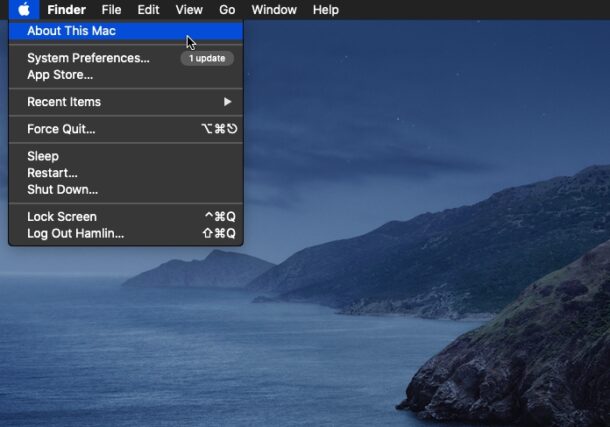Open the View menu
Viewport: 610px width, 427px height.
[189, 10]
